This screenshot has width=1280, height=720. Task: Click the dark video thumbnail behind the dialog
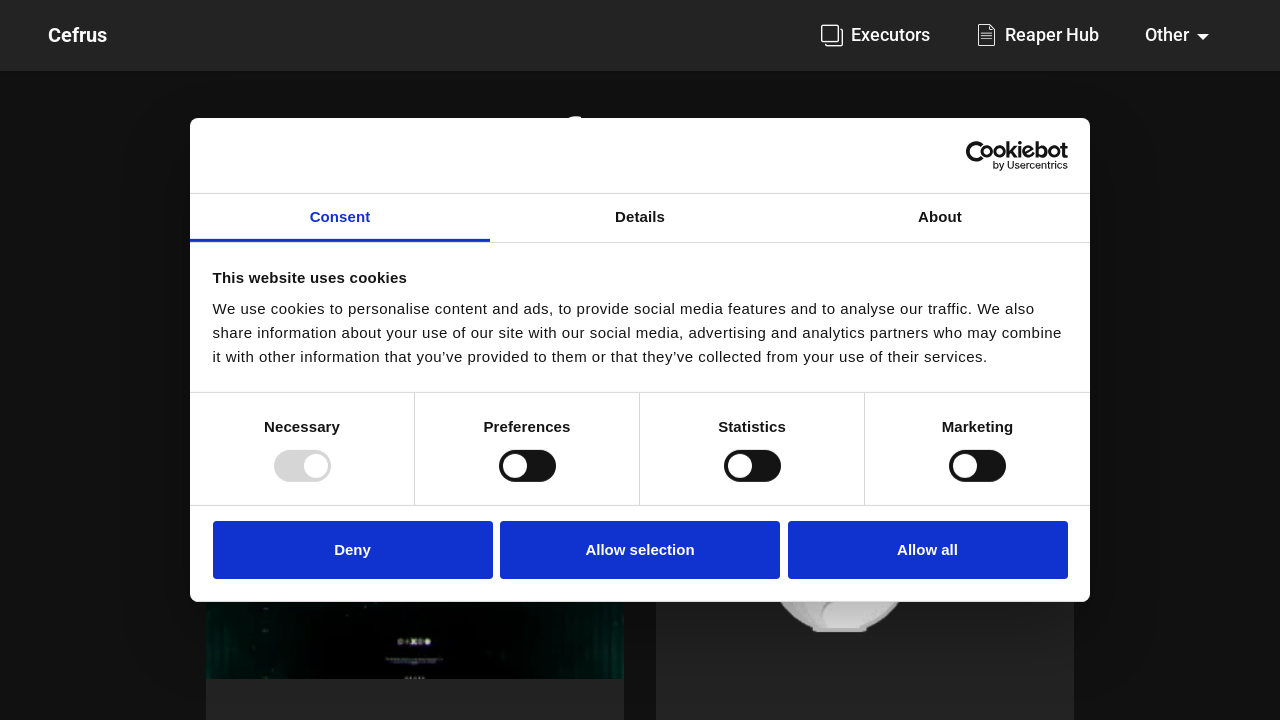click(x=415, y=640)
